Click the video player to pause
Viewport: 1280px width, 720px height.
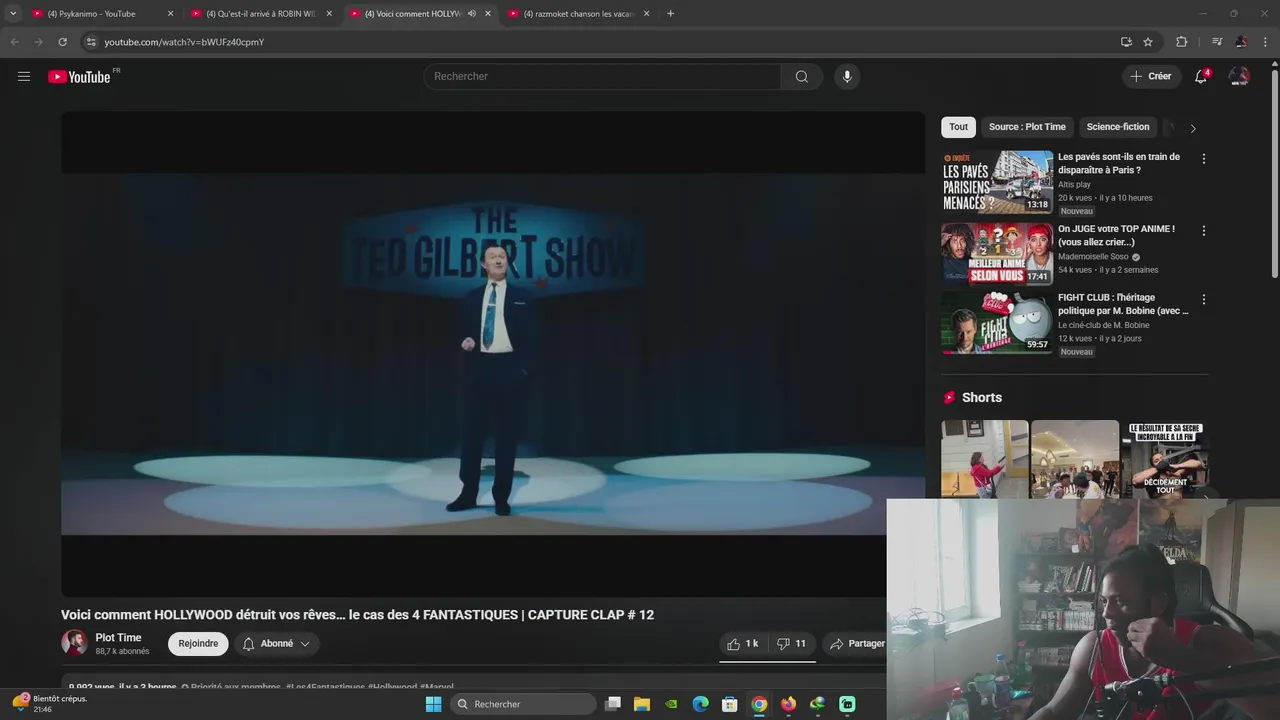(x=493, y=354)
